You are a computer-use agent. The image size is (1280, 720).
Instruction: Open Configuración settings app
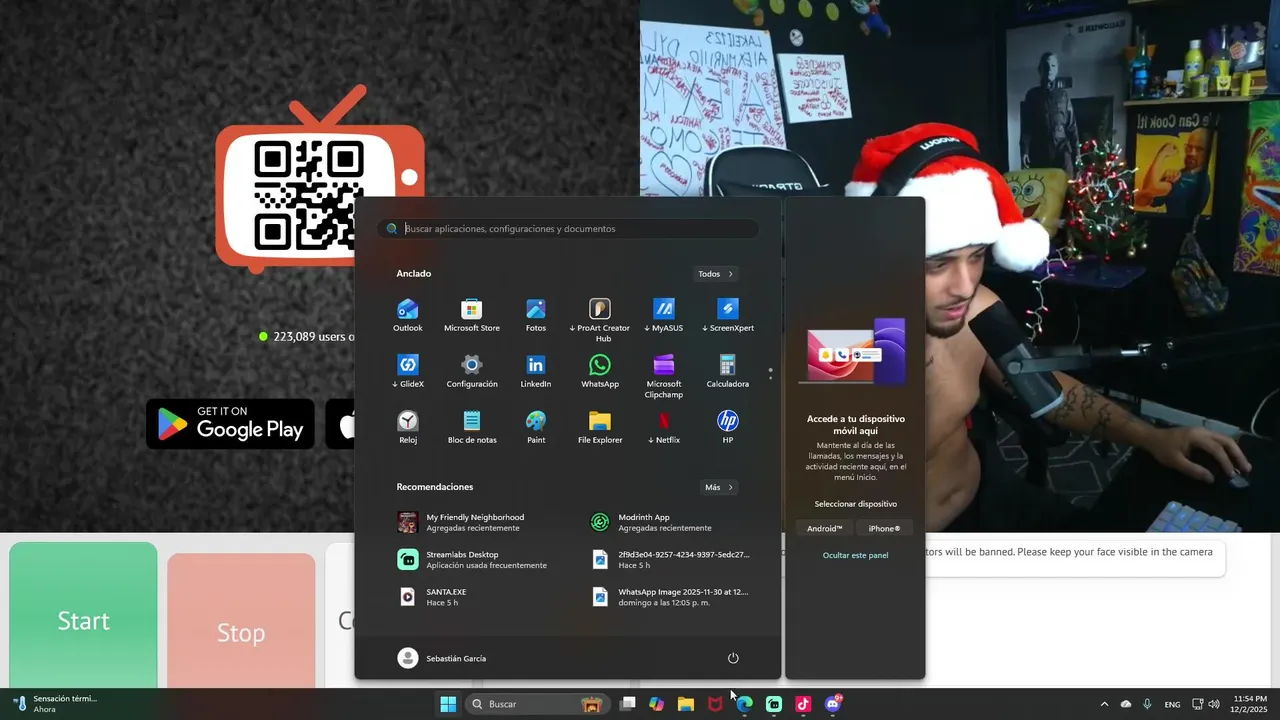(x=472, y=371)
